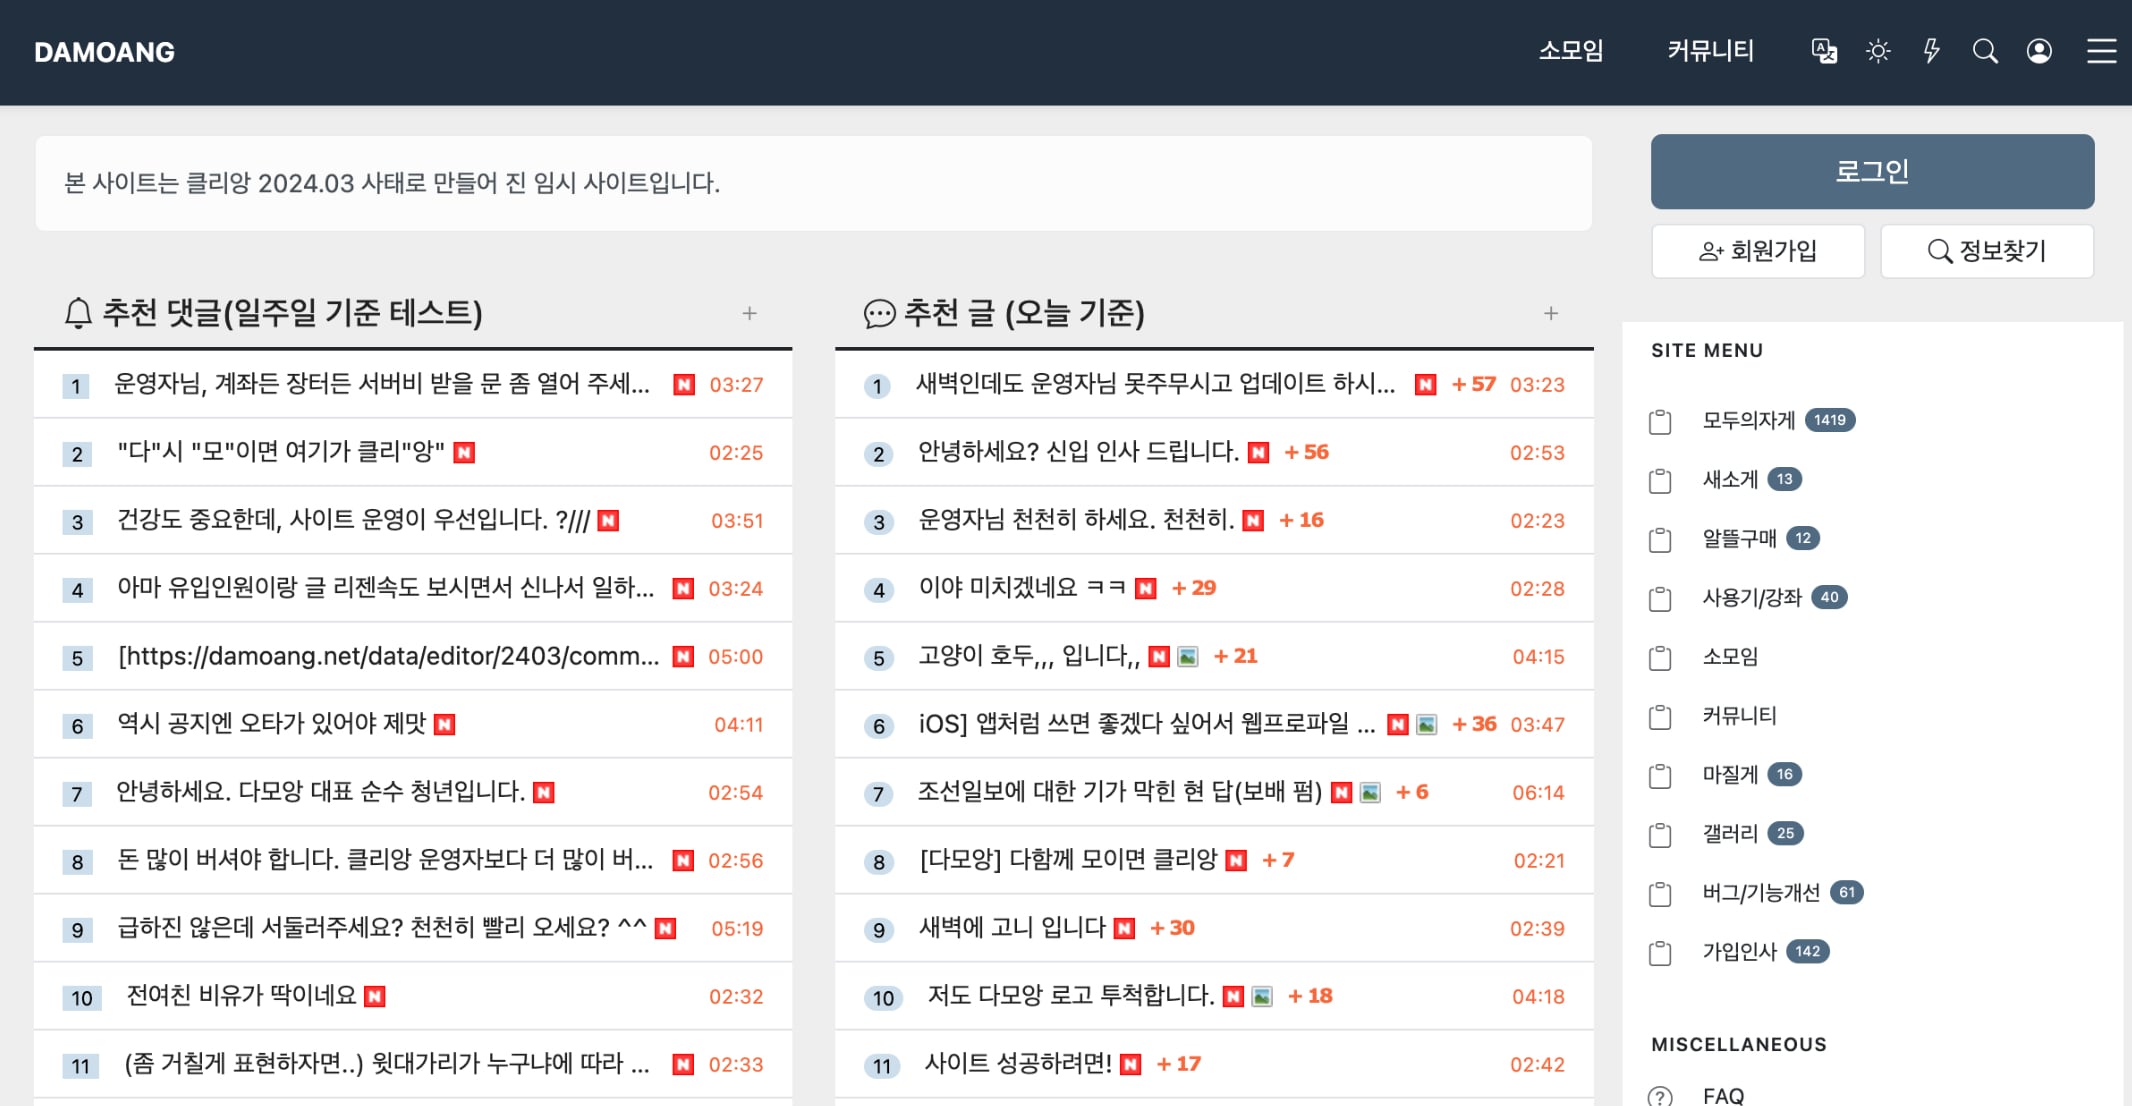Open the user account icon in header
Viewport: 2132px width, 1106px height.
(2039, 51)
